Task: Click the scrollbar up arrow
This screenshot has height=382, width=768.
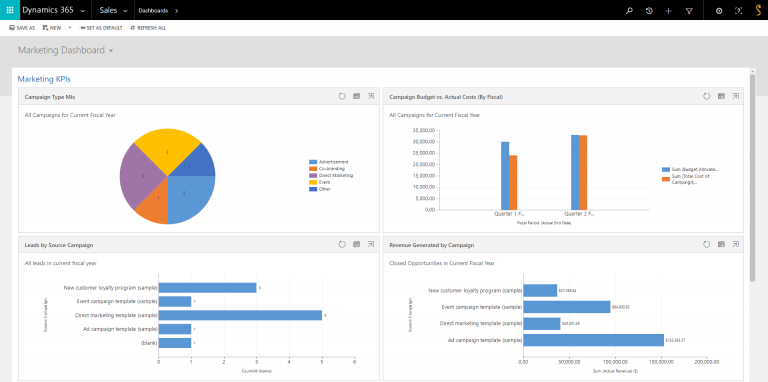Action: point(752,72)
